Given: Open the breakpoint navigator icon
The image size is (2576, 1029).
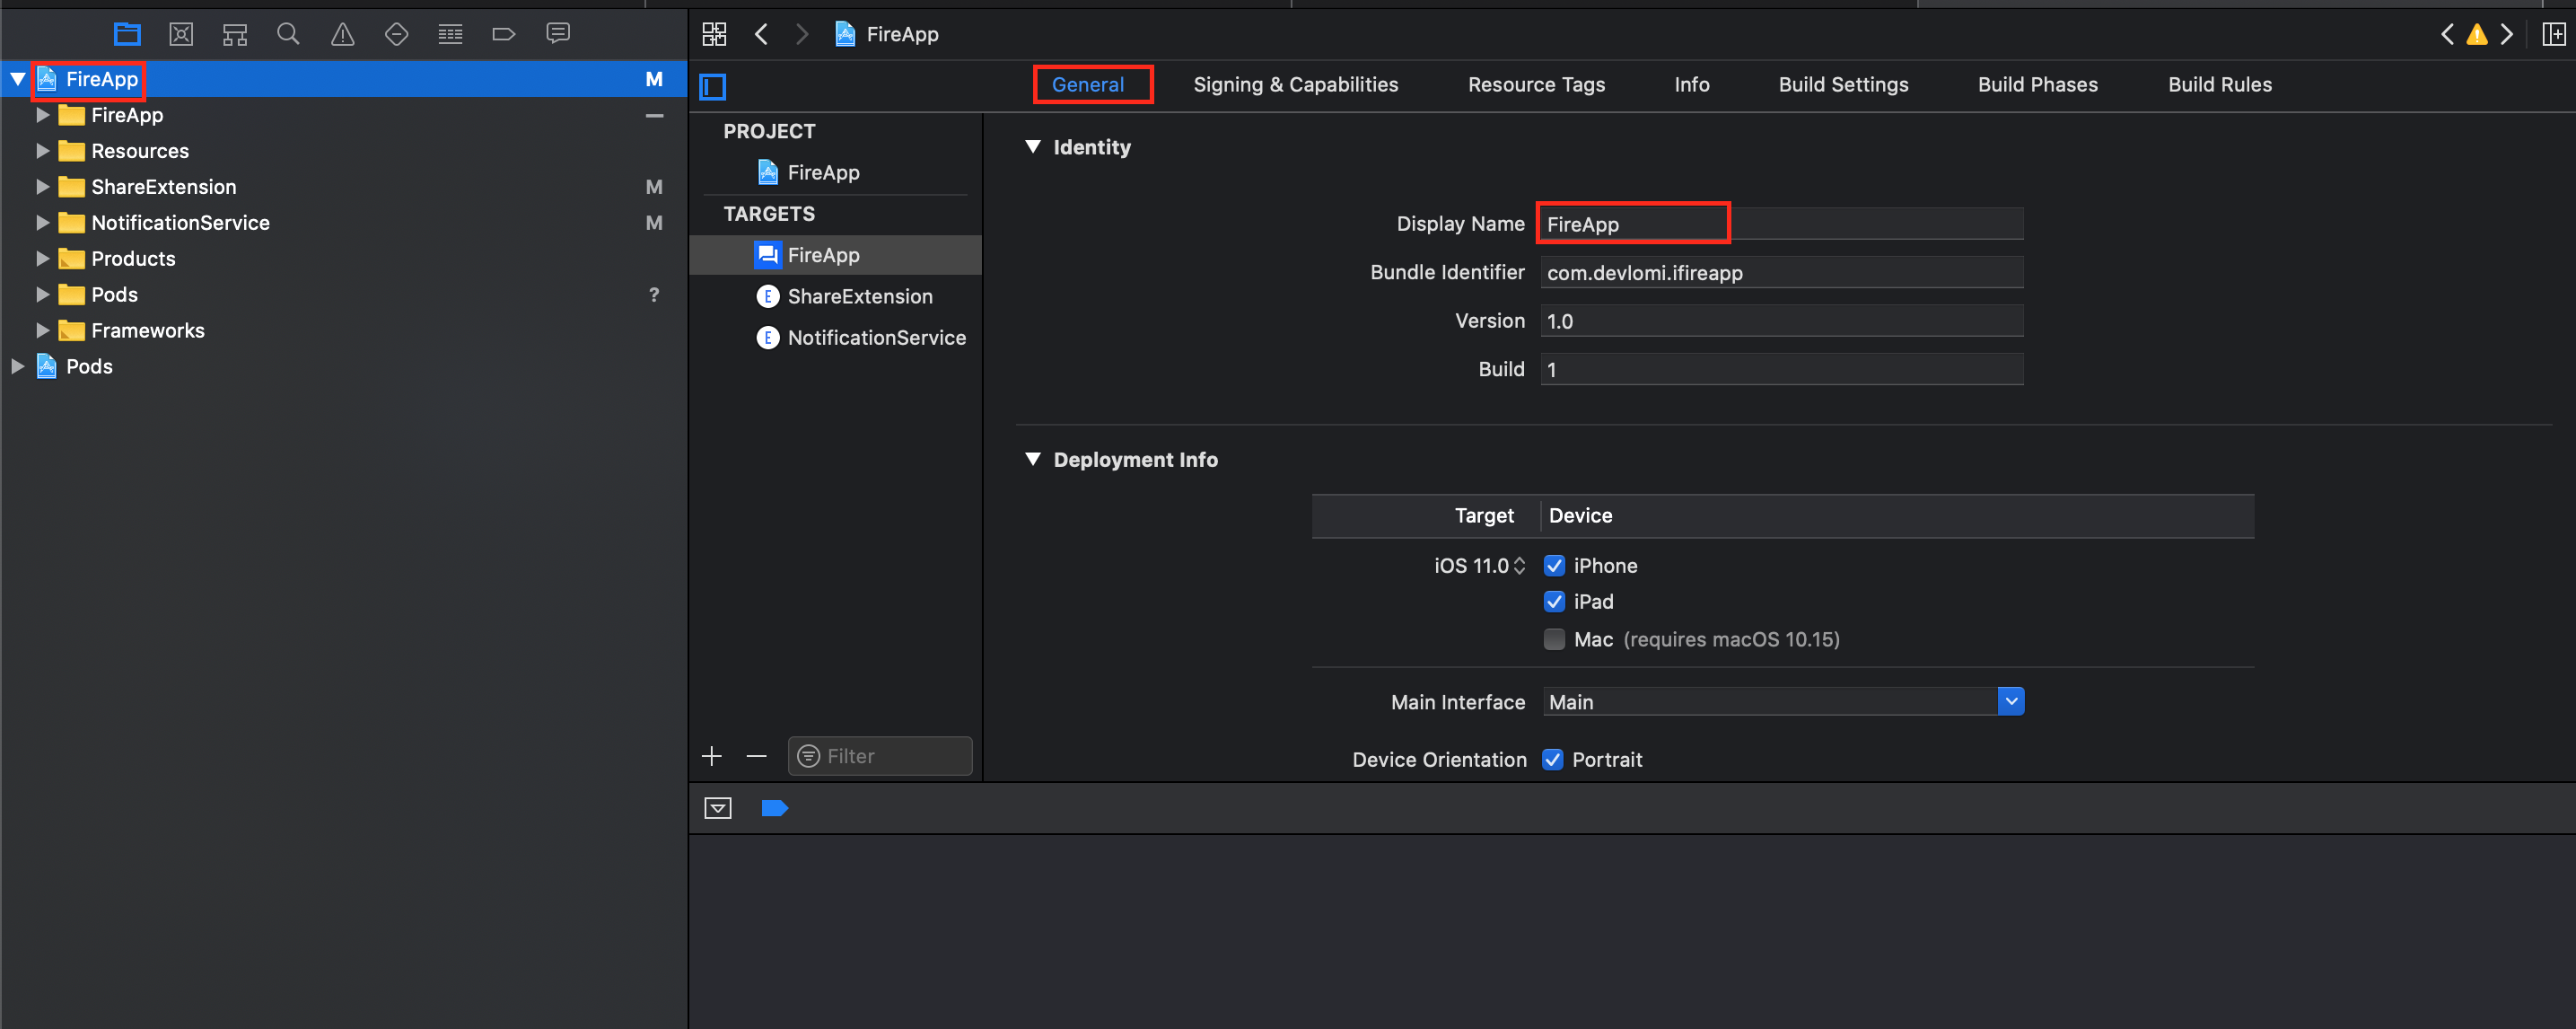Looking at the screenshot, I should (x=504, y=34).
